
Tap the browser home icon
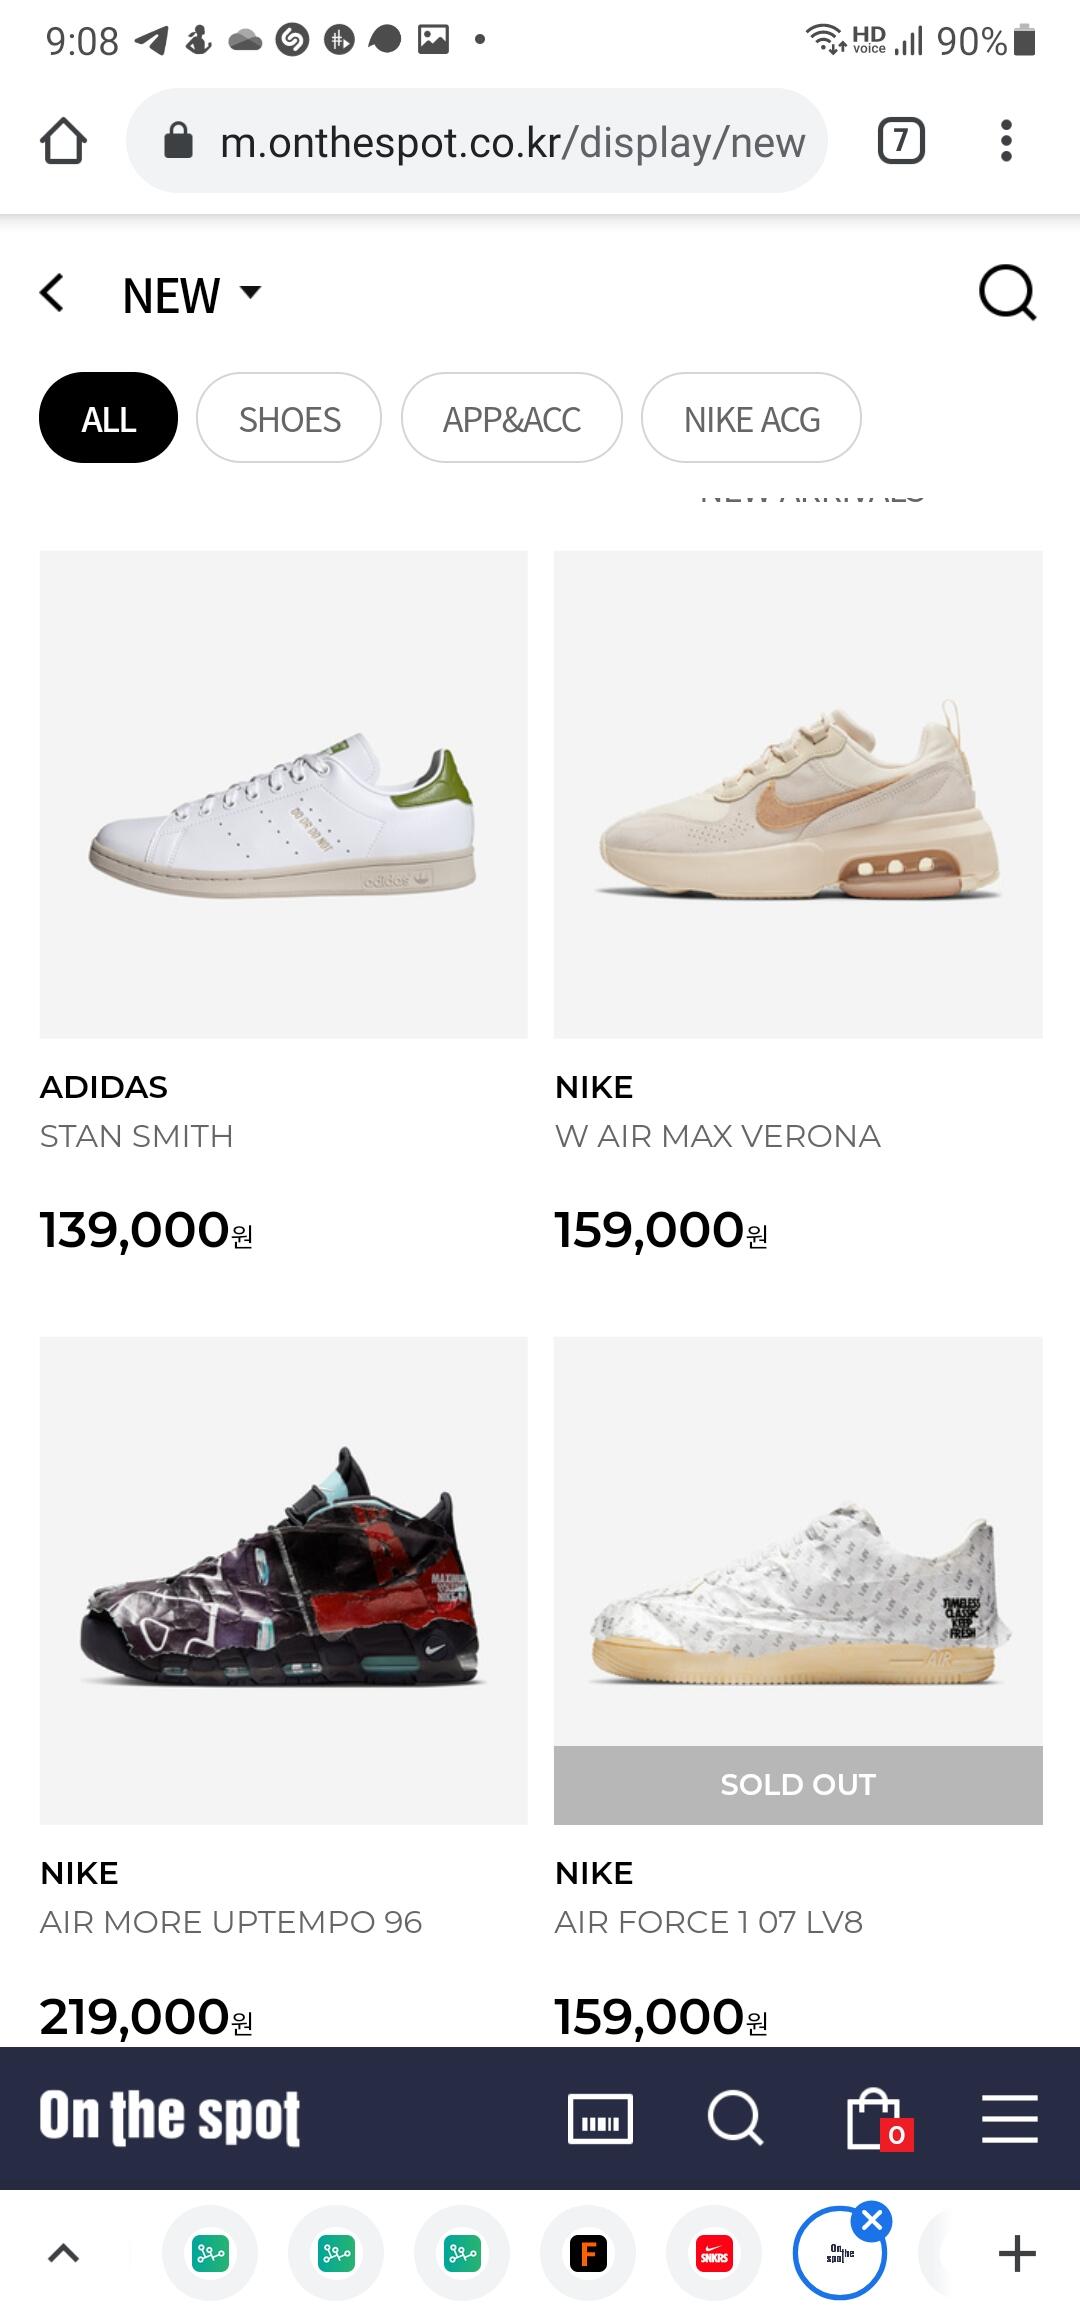[x=63, y=141]
